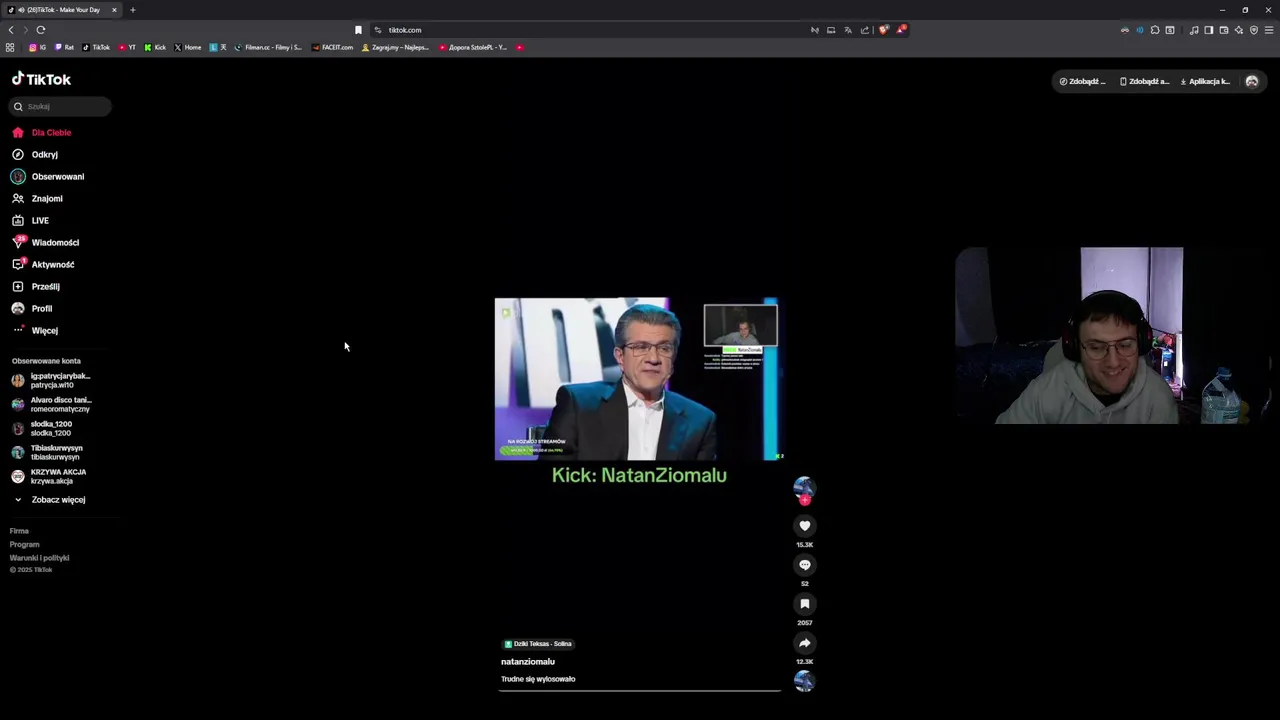
Task: Open Brave Rewards triangle icon
Action: (x=900, y=30)
